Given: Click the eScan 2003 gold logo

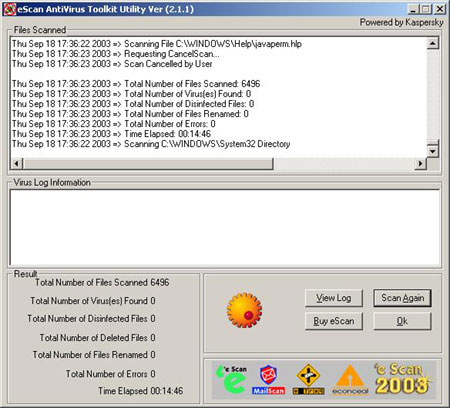Looking at the screenshot, I should tap(402, 379).
